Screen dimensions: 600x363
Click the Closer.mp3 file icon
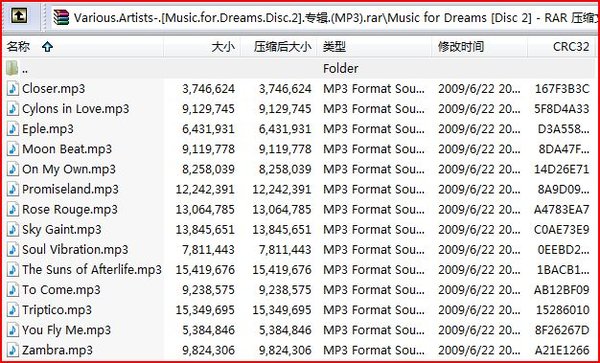point(13,89)
